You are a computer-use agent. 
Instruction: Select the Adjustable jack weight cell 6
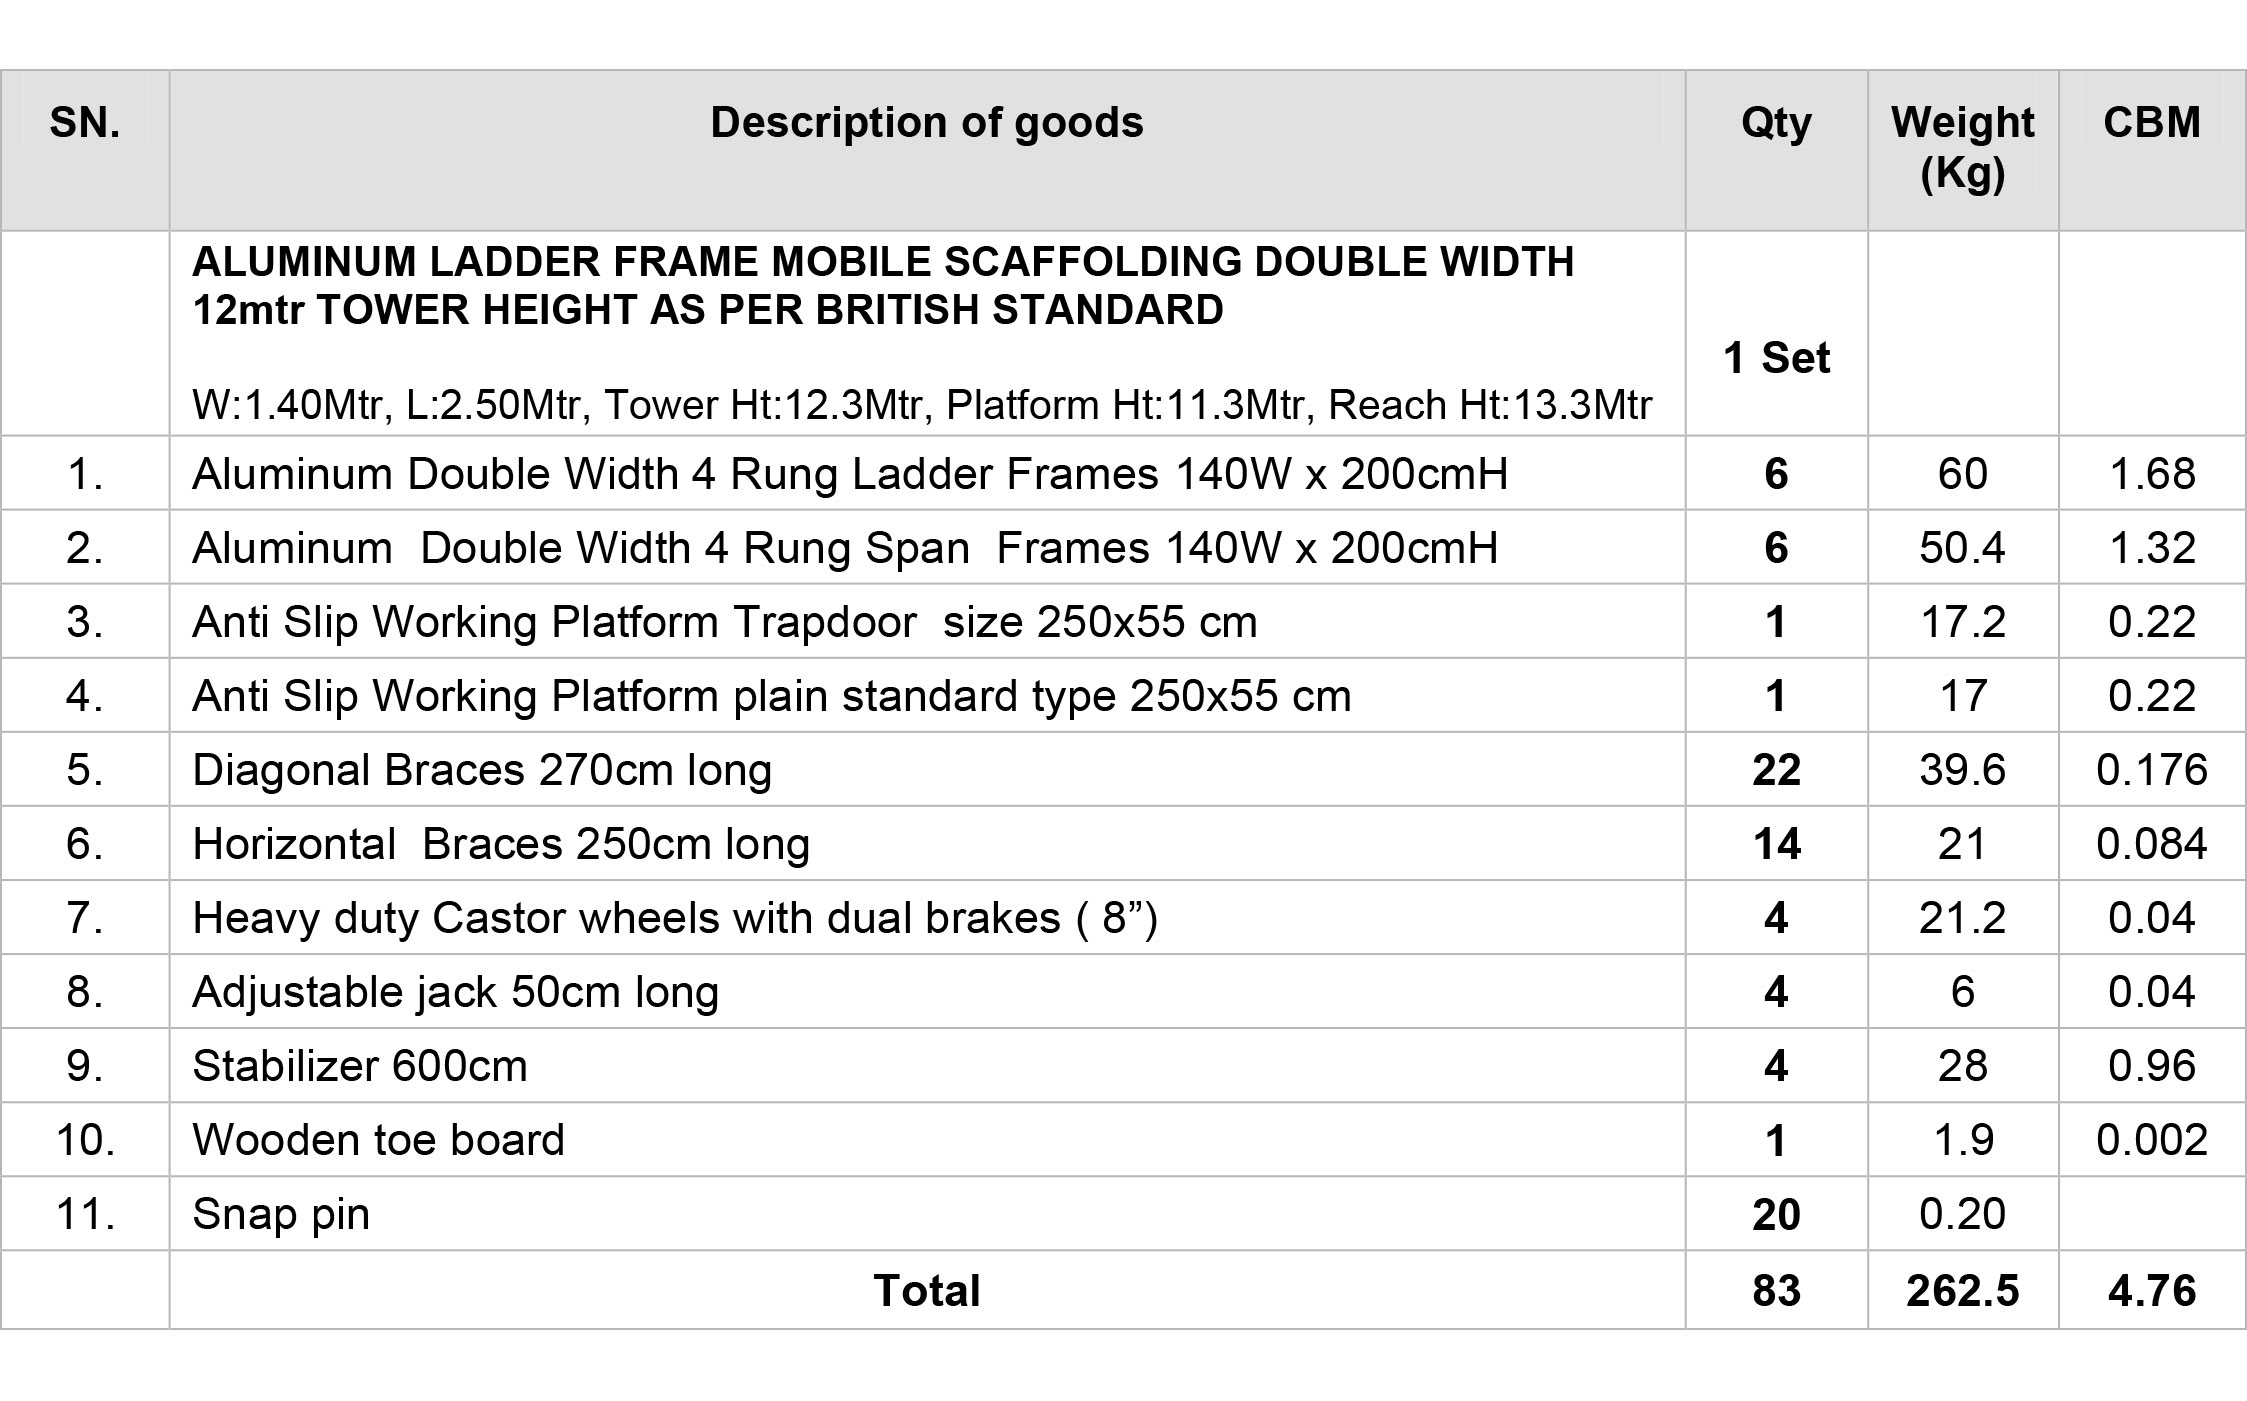(1962, 992)
